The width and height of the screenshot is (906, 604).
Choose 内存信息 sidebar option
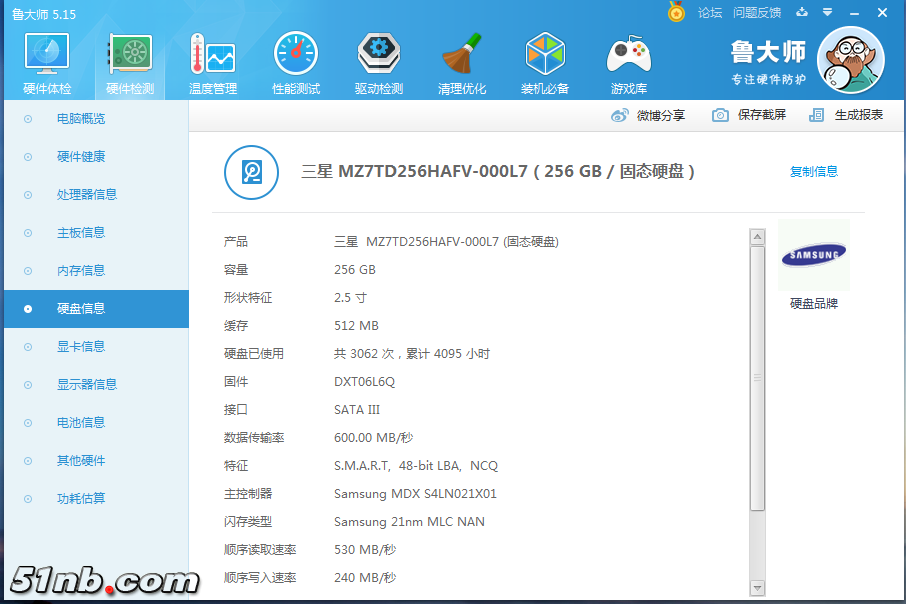click(81, 271)
